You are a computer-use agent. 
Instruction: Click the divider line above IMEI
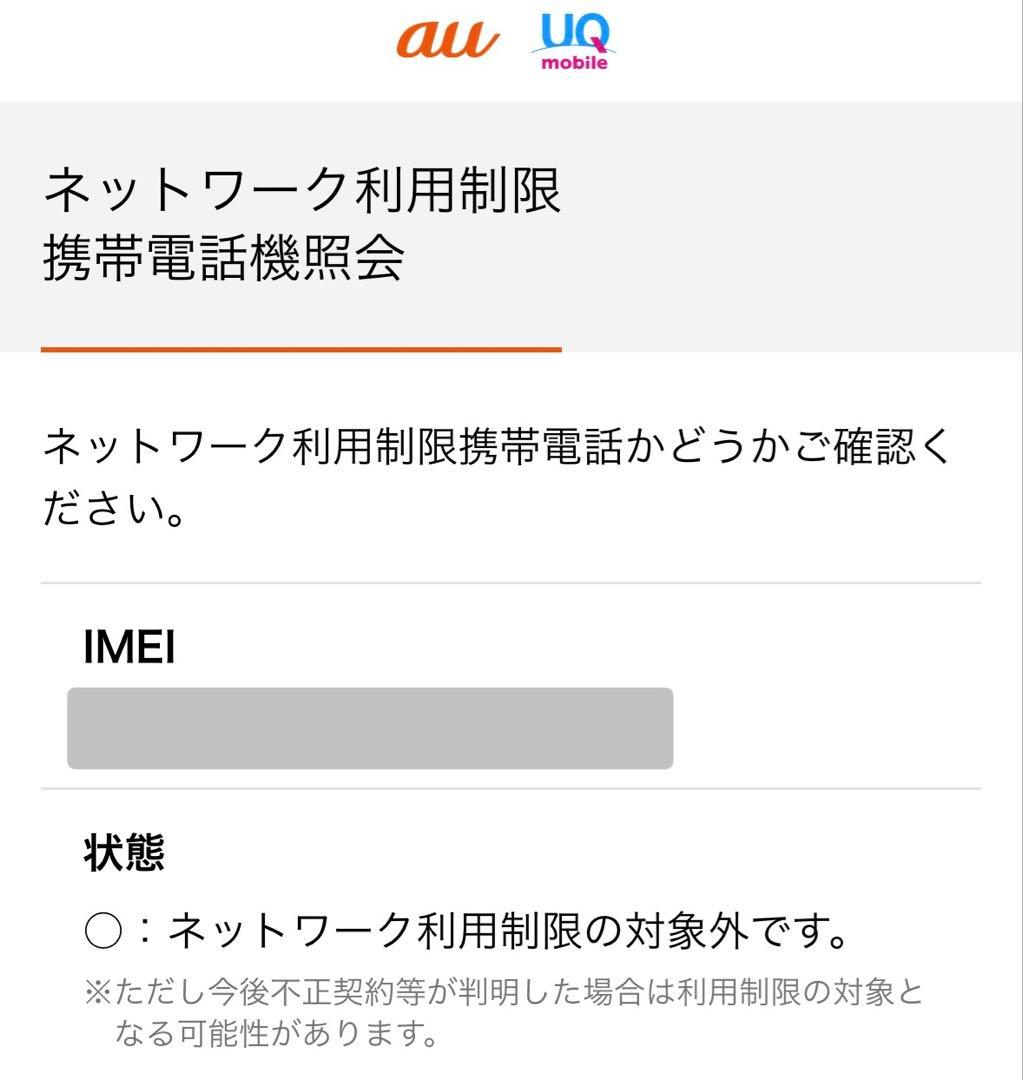point(510,583)
